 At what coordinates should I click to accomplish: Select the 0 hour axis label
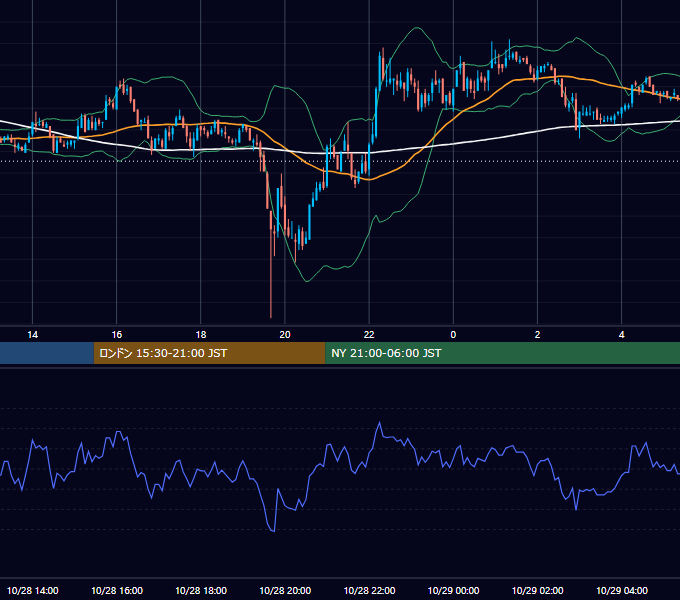pos(453,334)
